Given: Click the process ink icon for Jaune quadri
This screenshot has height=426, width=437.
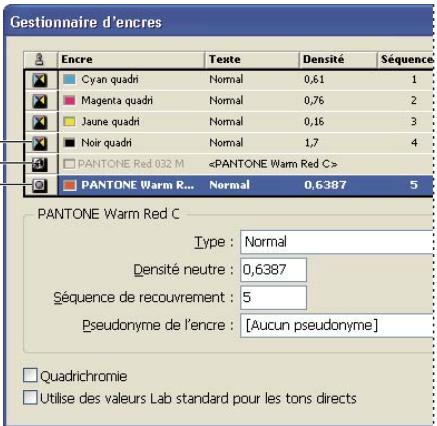Looking at the screenshot, I should coord(40,122).
